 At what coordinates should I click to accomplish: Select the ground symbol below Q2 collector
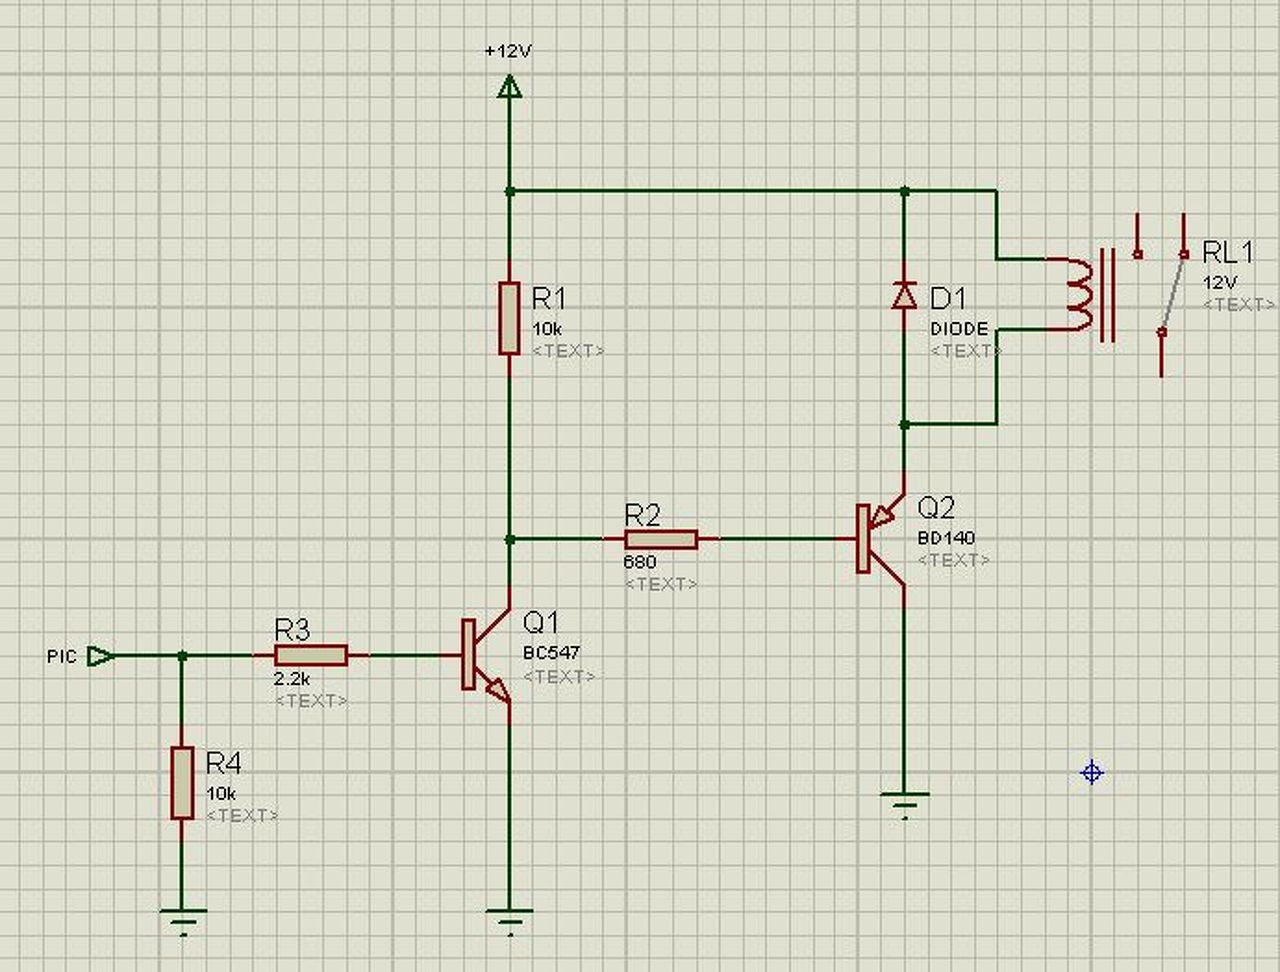904,804
